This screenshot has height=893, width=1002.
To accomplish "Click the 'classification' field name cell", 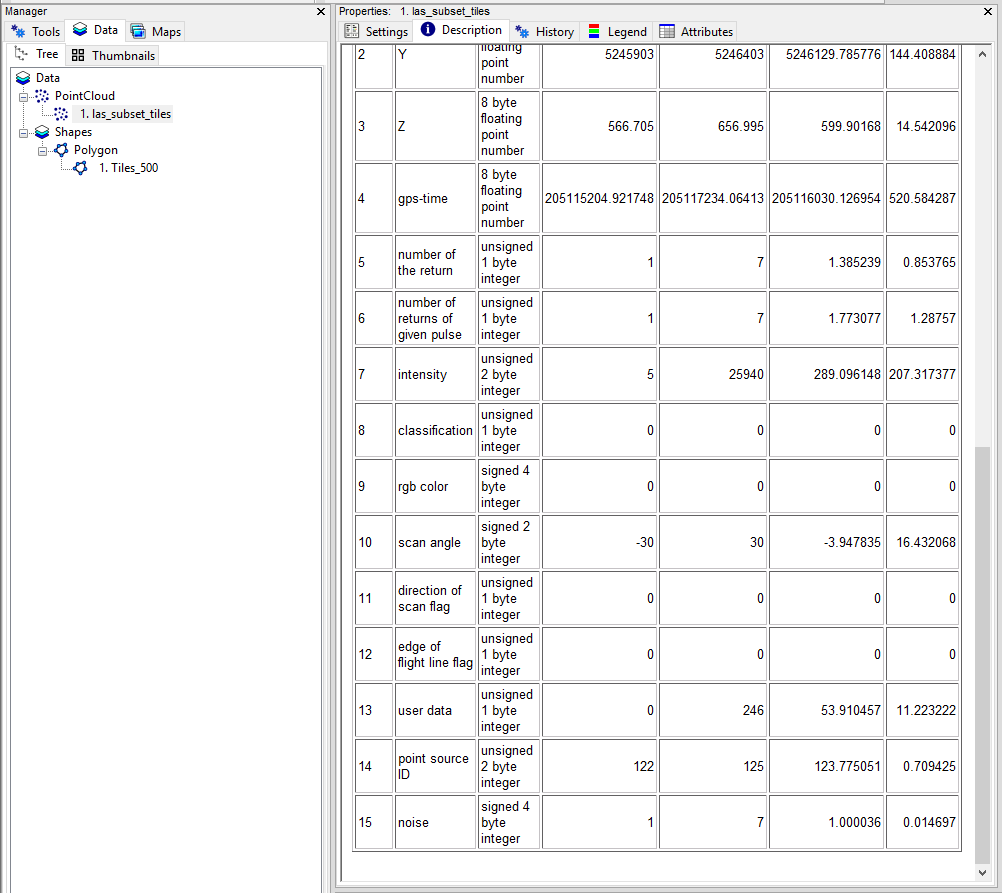I will 435,431.
